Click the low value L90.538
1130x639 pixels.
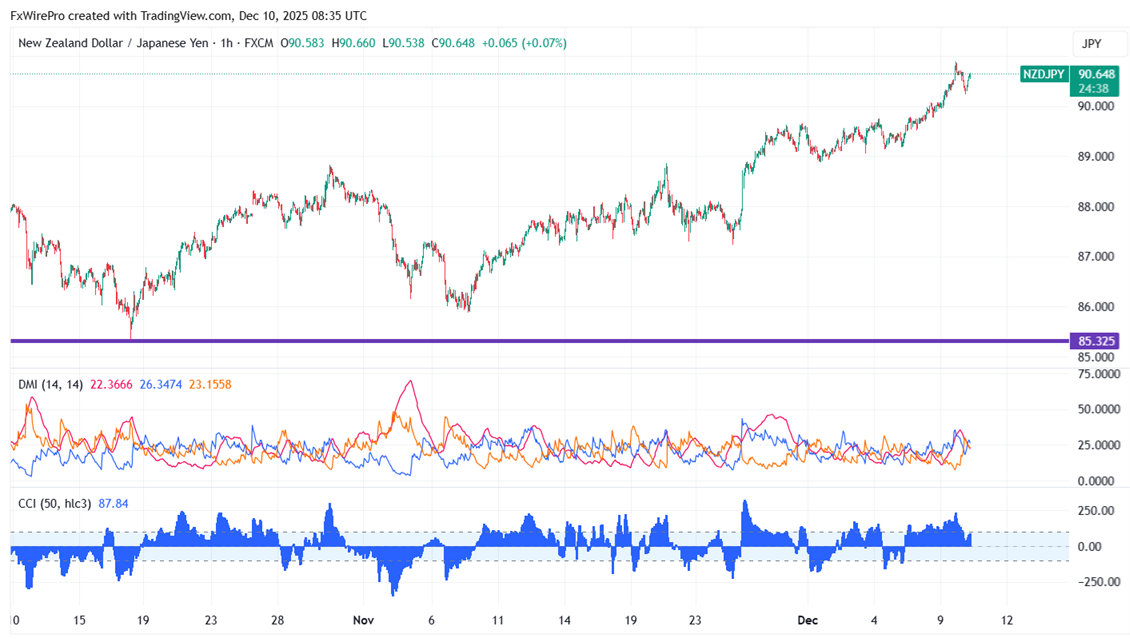point(404,43)
